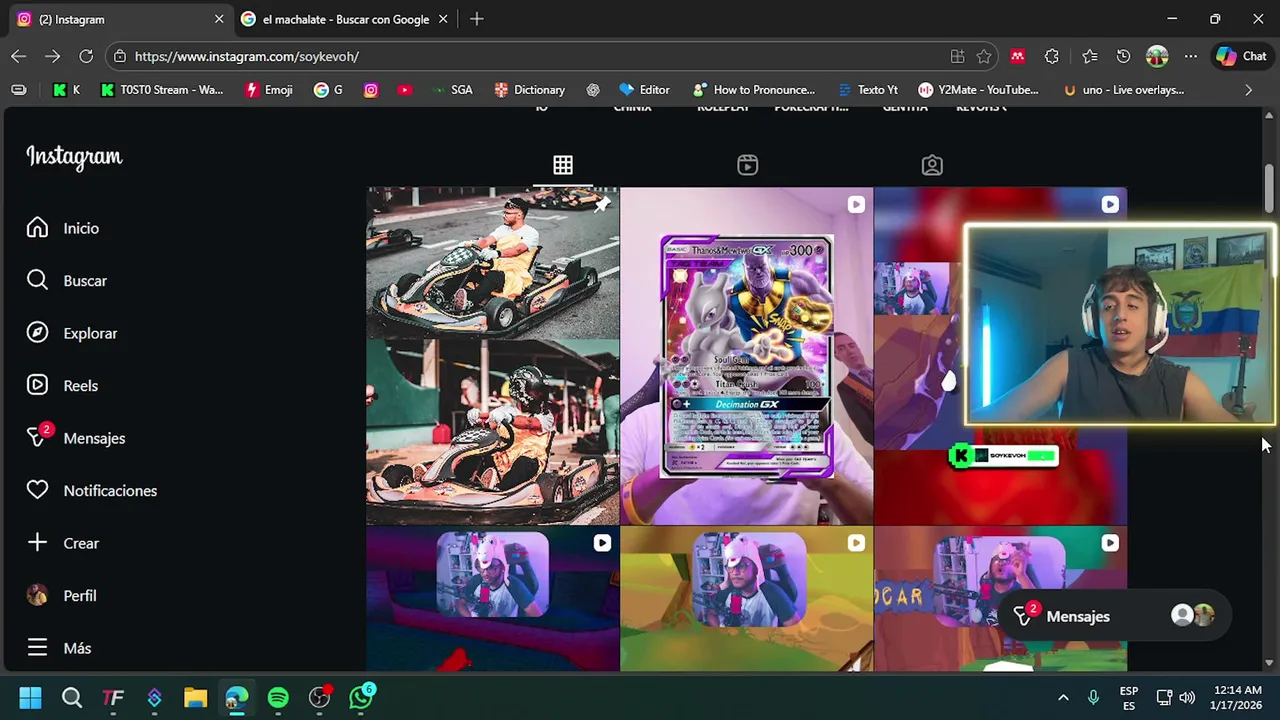Close the el machalate Google tab

443,19
